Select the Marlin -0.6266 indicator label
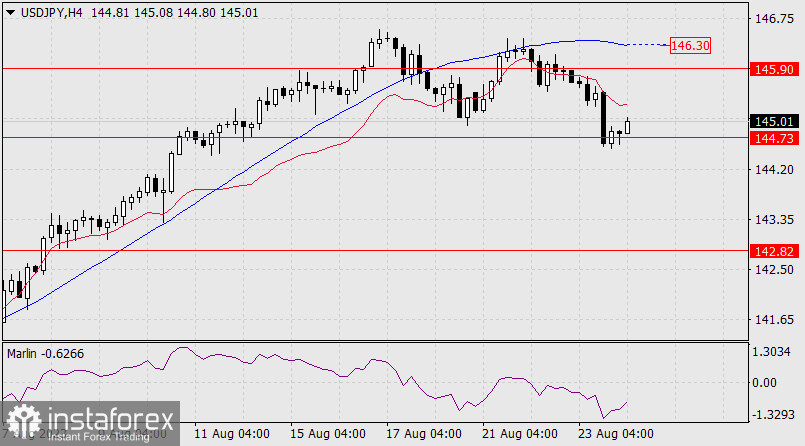Screen dimensions: 805x446 (45, 354)
